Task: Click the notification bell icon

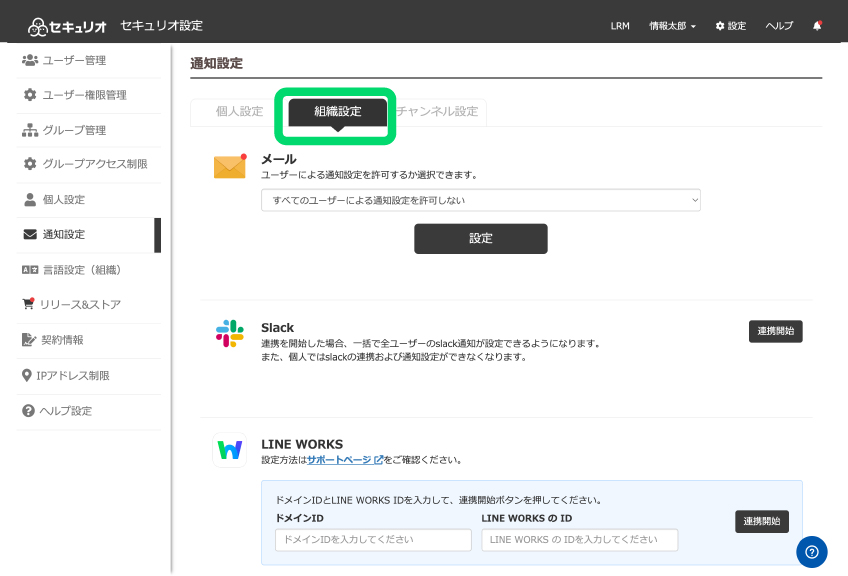Action: pyautogui.click(x=817, y=26)
